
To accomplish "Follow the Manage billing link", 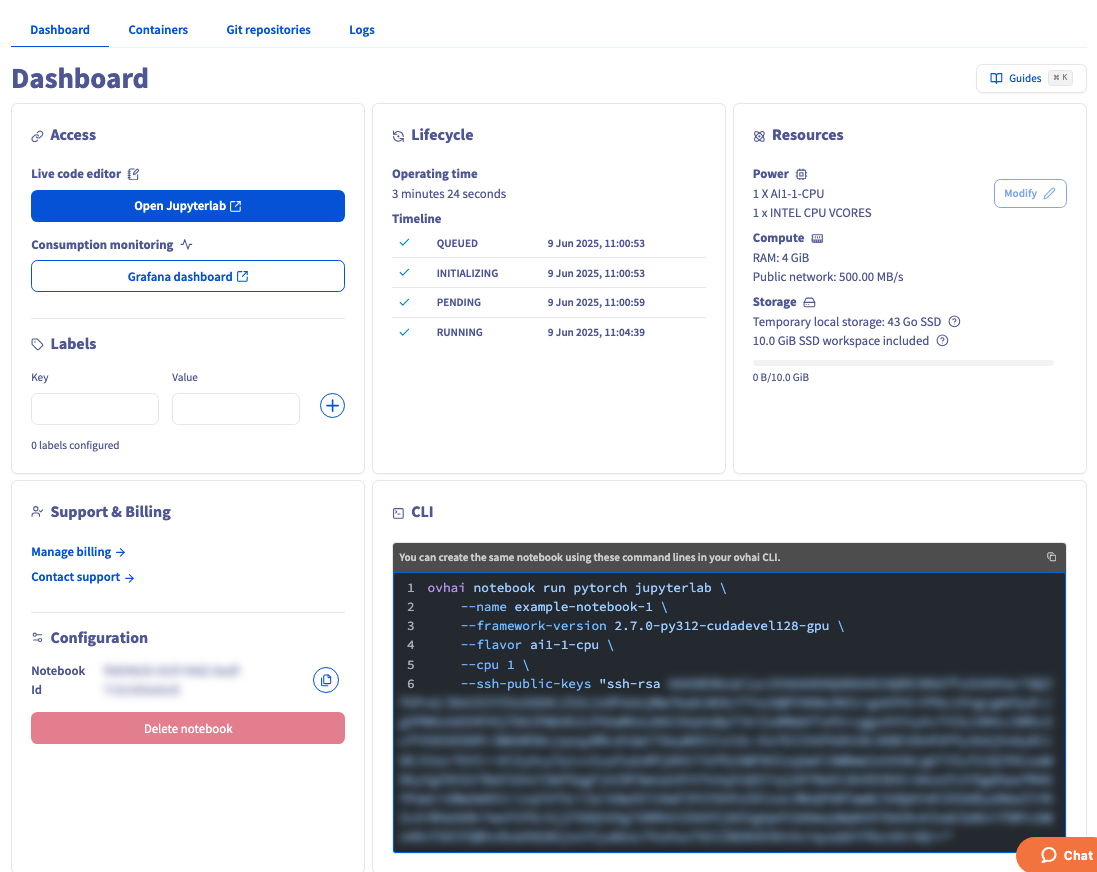I will coord(78,552).
